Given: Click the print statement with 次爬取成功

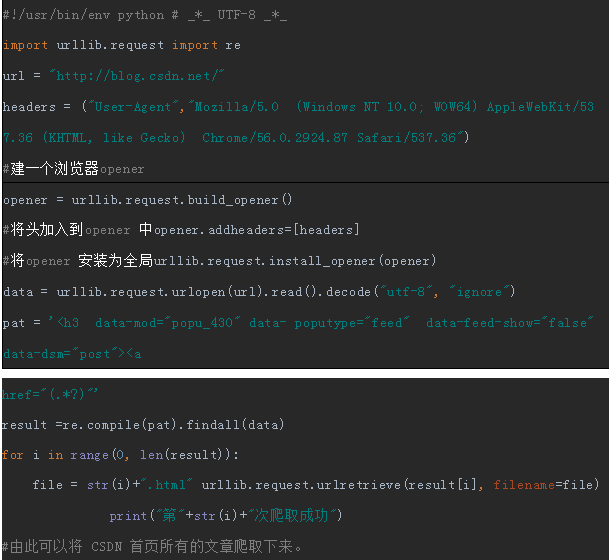Looking at the screenshot, I should [226, 515].
